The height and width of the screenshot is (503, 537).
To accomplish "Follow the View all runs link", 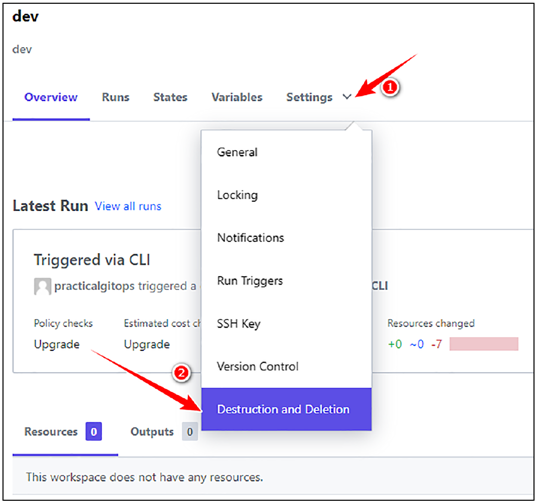I will pos(128,206).
